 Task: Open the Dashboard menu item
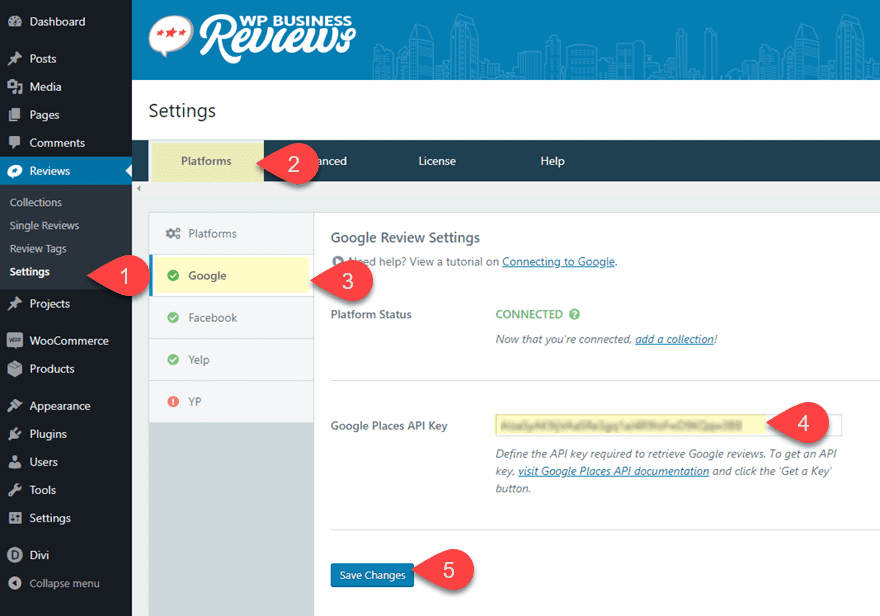click(x=66, y=21)
